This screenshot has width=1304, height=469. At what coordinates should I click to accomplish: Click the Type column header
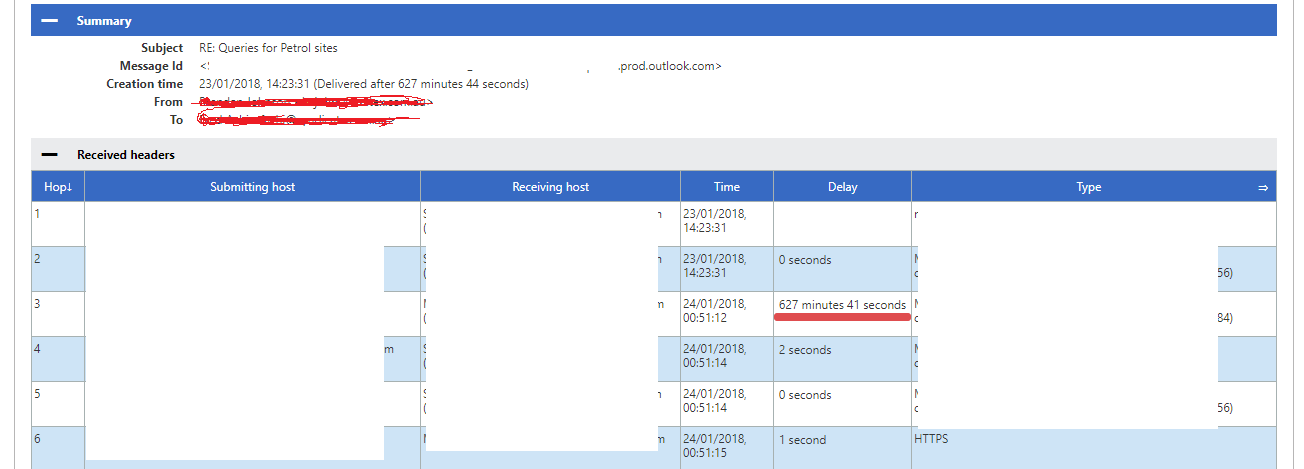click(1089, 187)
